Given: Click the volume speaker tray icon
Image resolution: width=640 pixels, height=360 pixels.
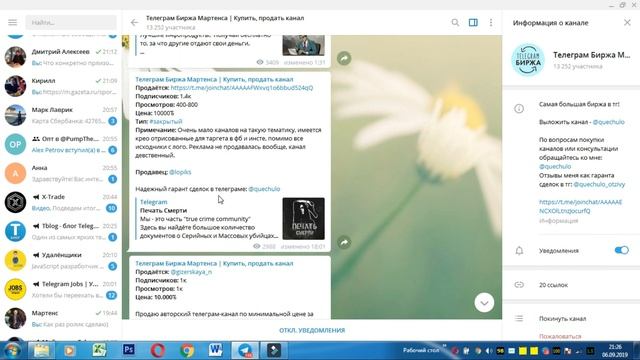Looking at the screenshot, I should 489,351.
